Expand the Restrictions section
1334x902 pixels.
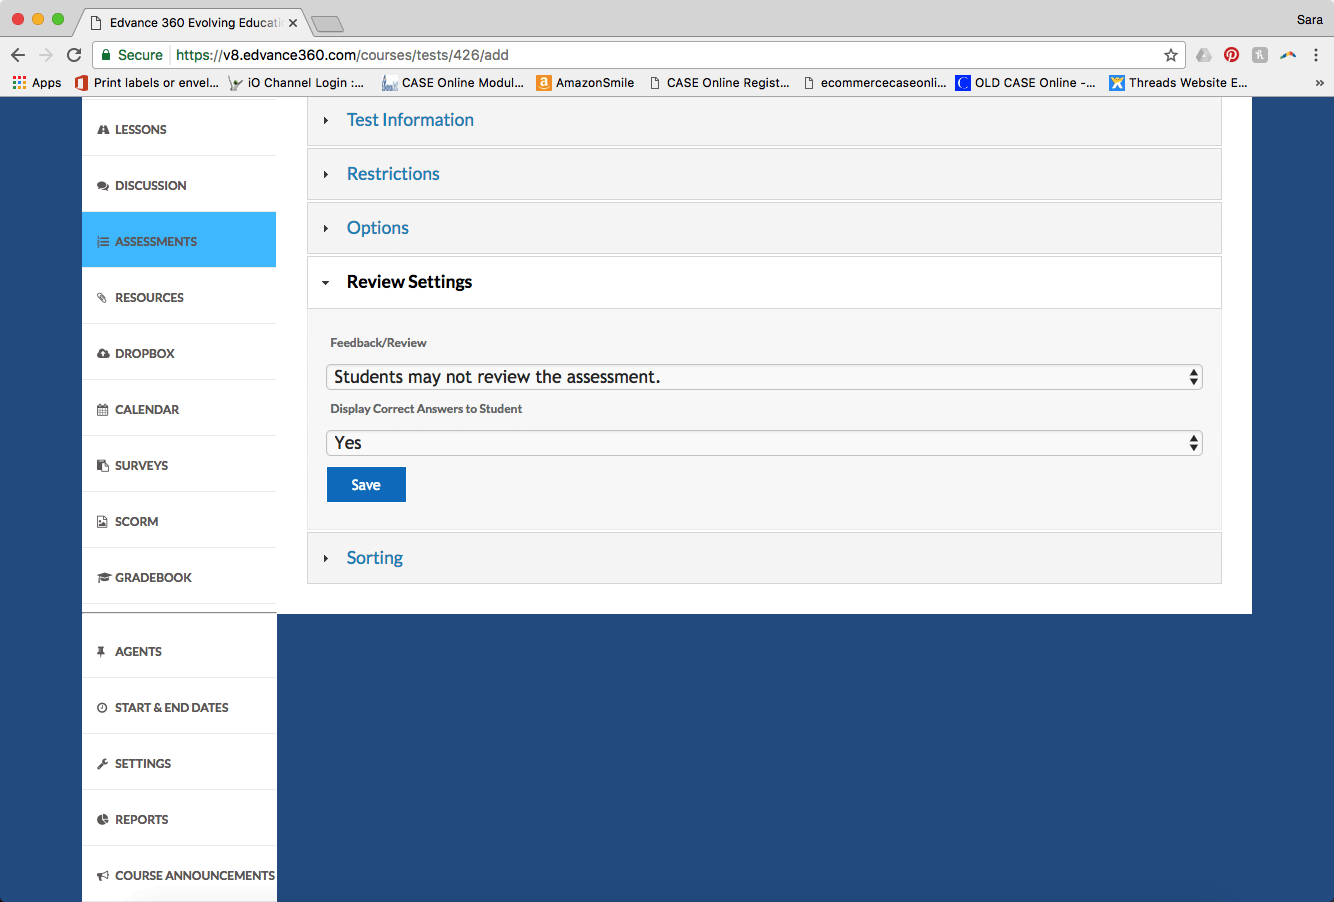(393, 174)
